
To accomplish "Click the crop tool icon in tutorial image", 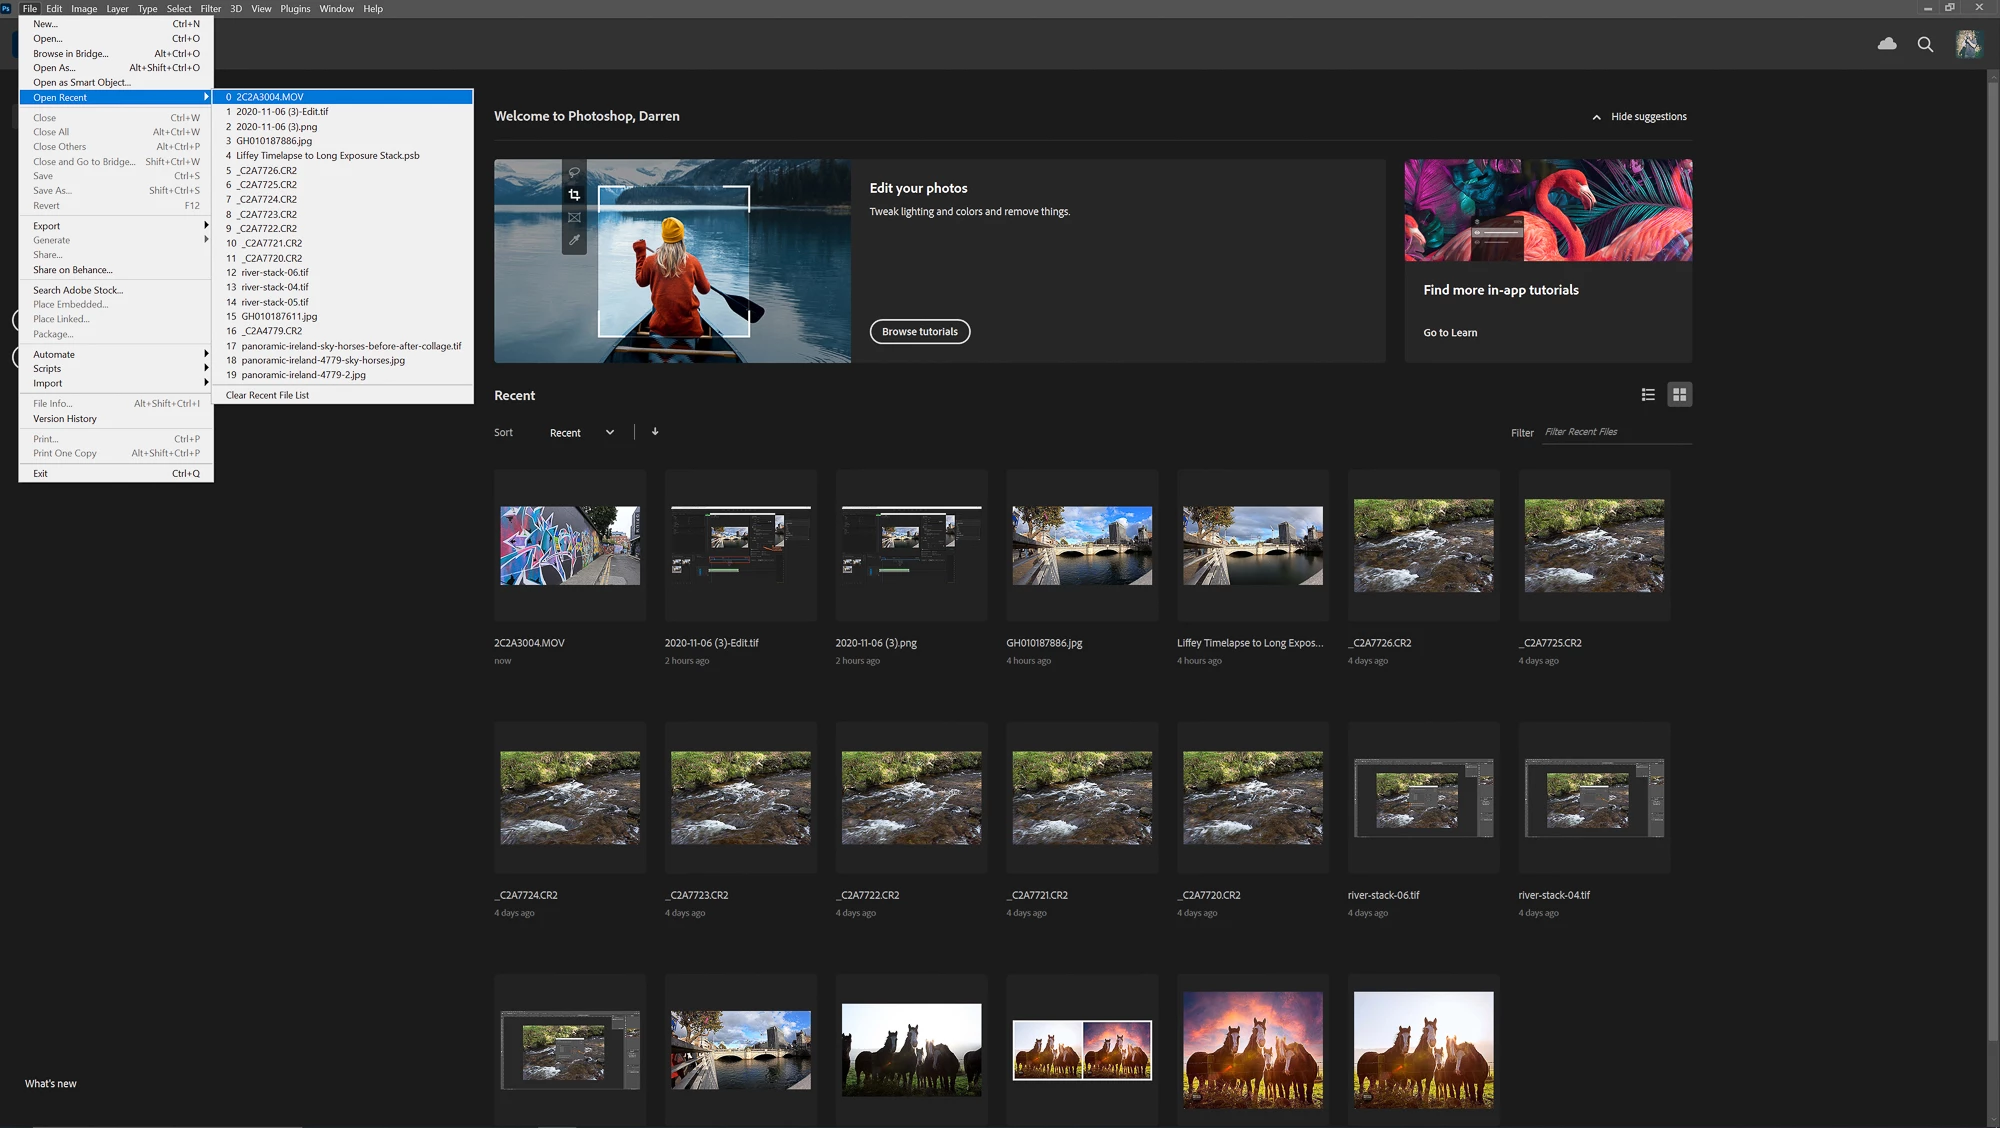I will (x=574, y=195).
